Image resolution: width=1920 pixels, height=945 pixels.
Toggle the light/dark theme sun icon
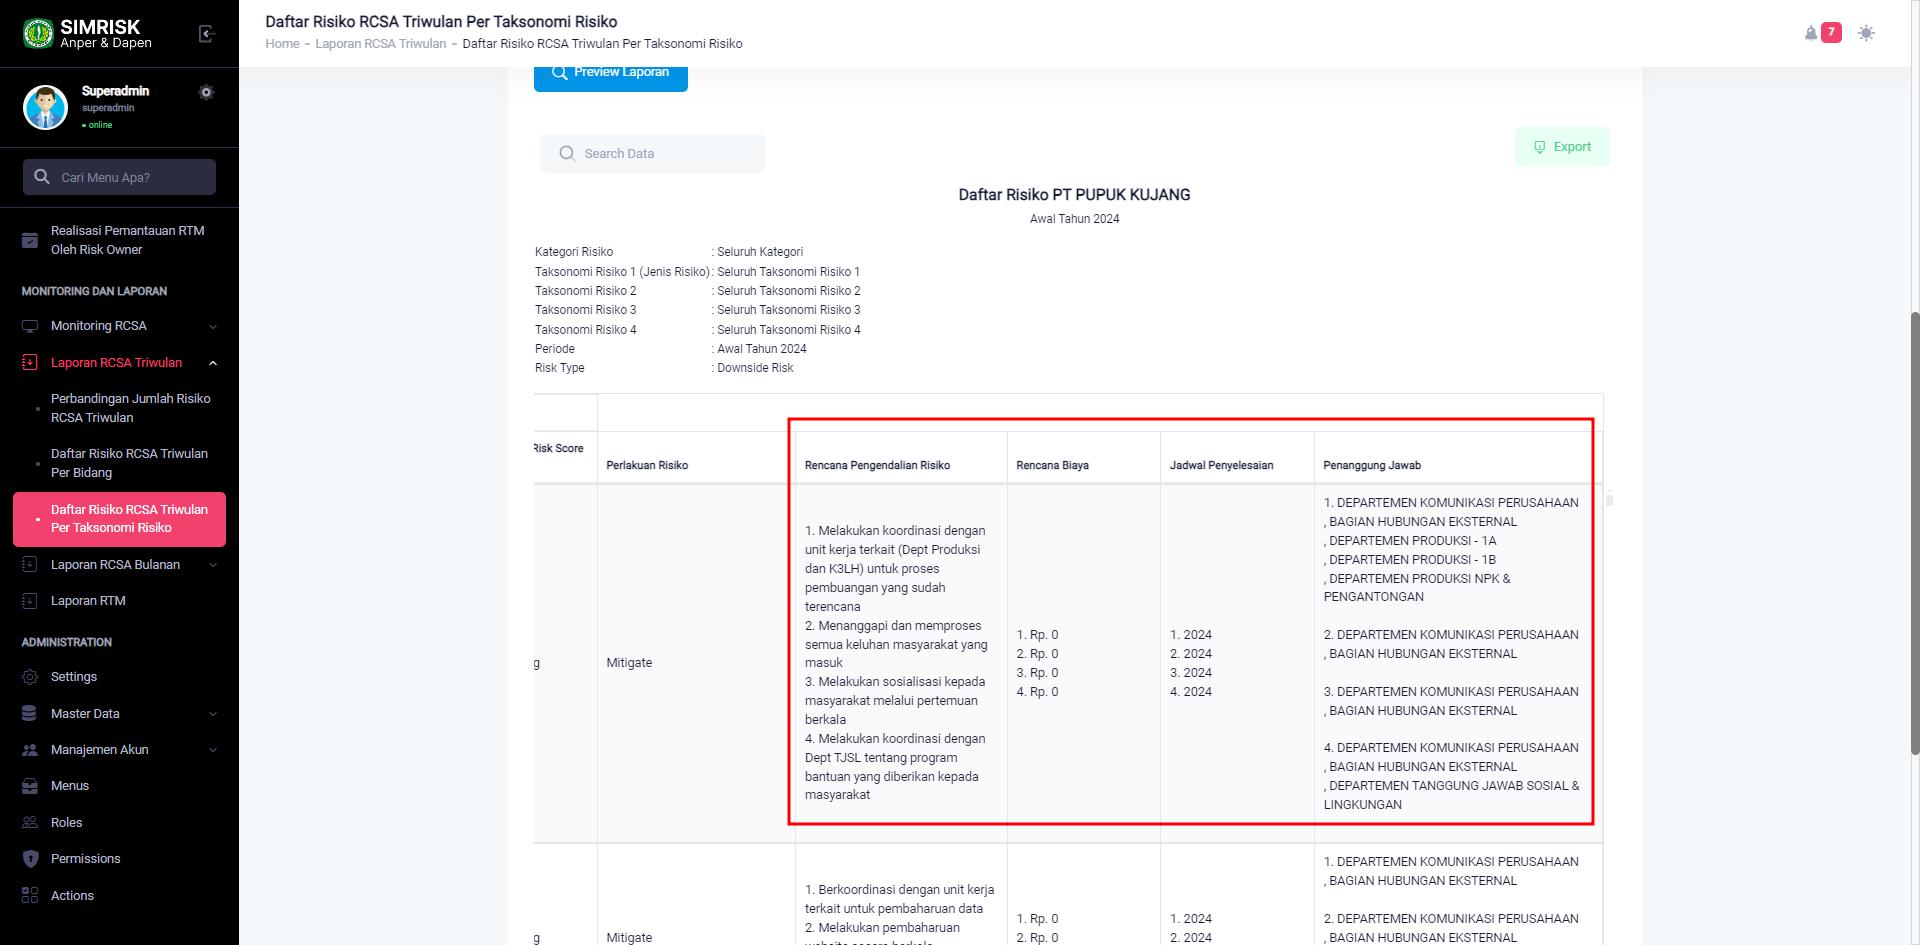(1866, 33)
